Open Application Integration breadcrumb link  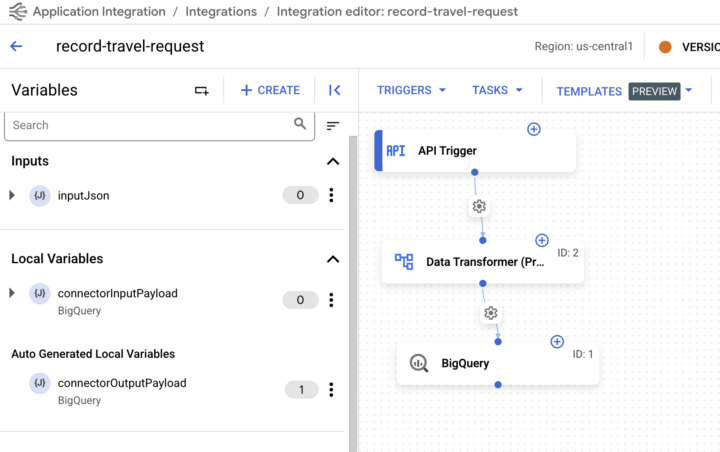pos(99,11)
